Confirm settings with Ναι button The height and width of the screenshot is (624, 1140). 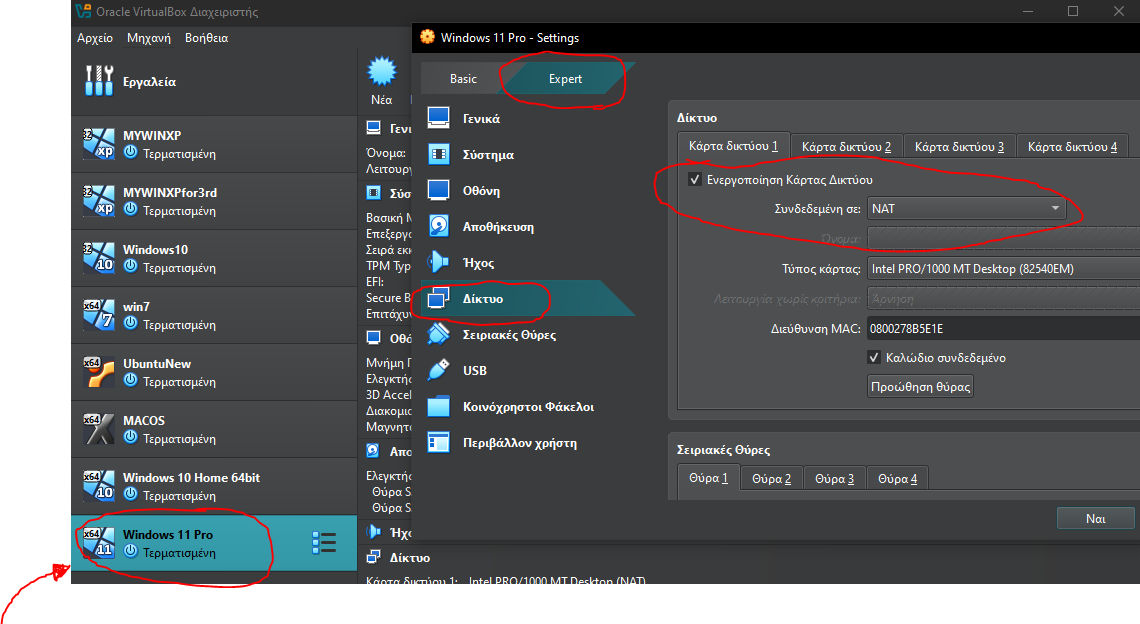point(1096,519)
